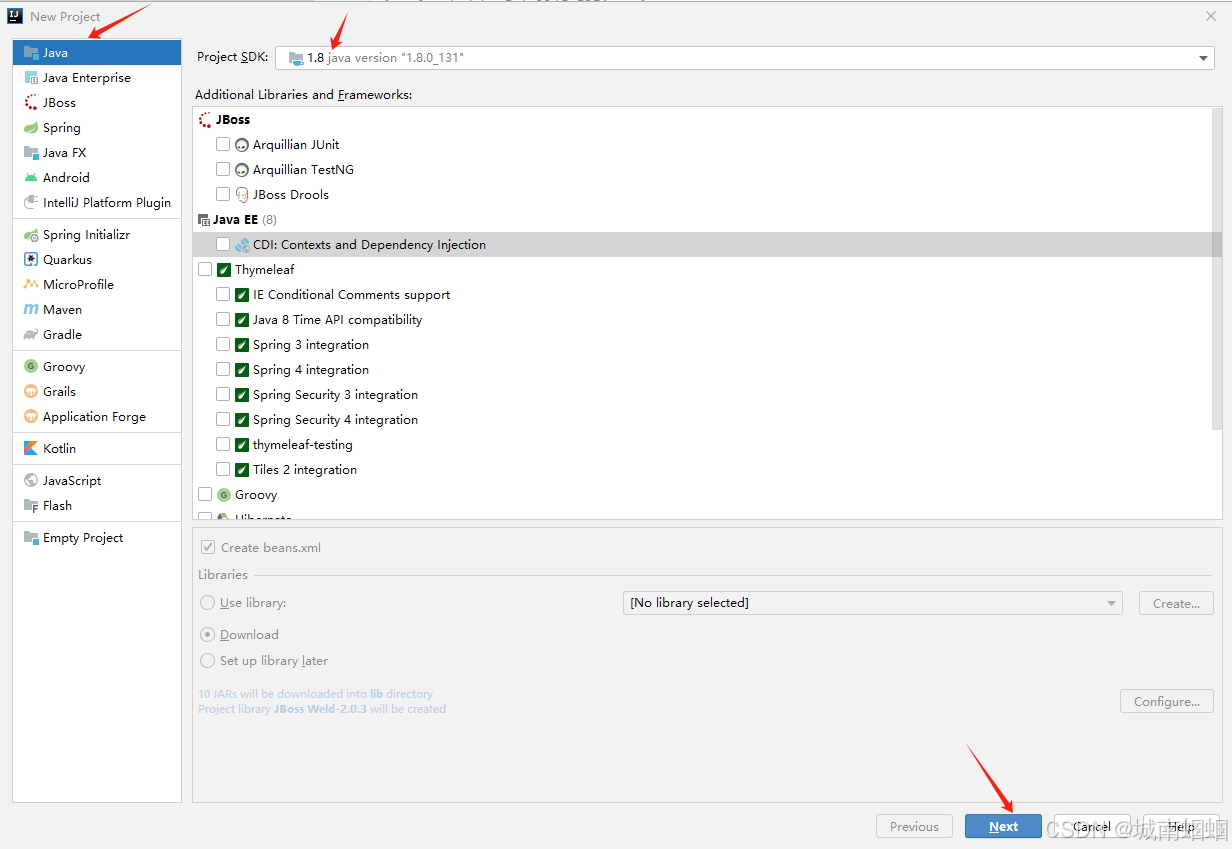The height and width of the screenshot is (849, 1232).
Task: Open the Project SDK dropdown
Action: (x=745, y=58)
